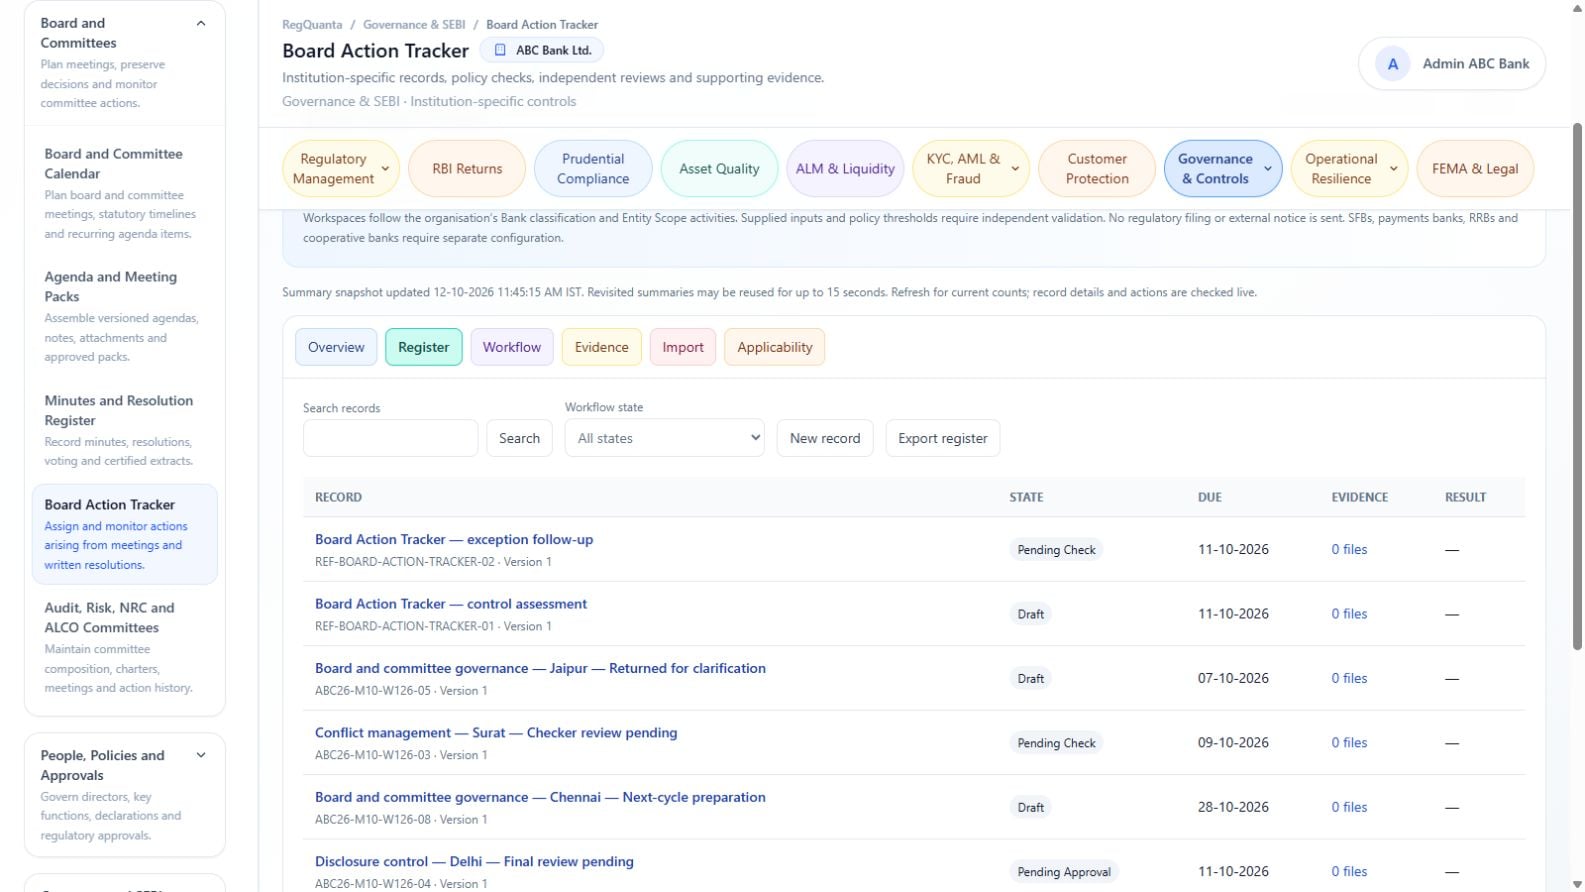Screen dimensions: 1585x892
Task: View evidence files for exception follow-up record
Action: 1349,549
